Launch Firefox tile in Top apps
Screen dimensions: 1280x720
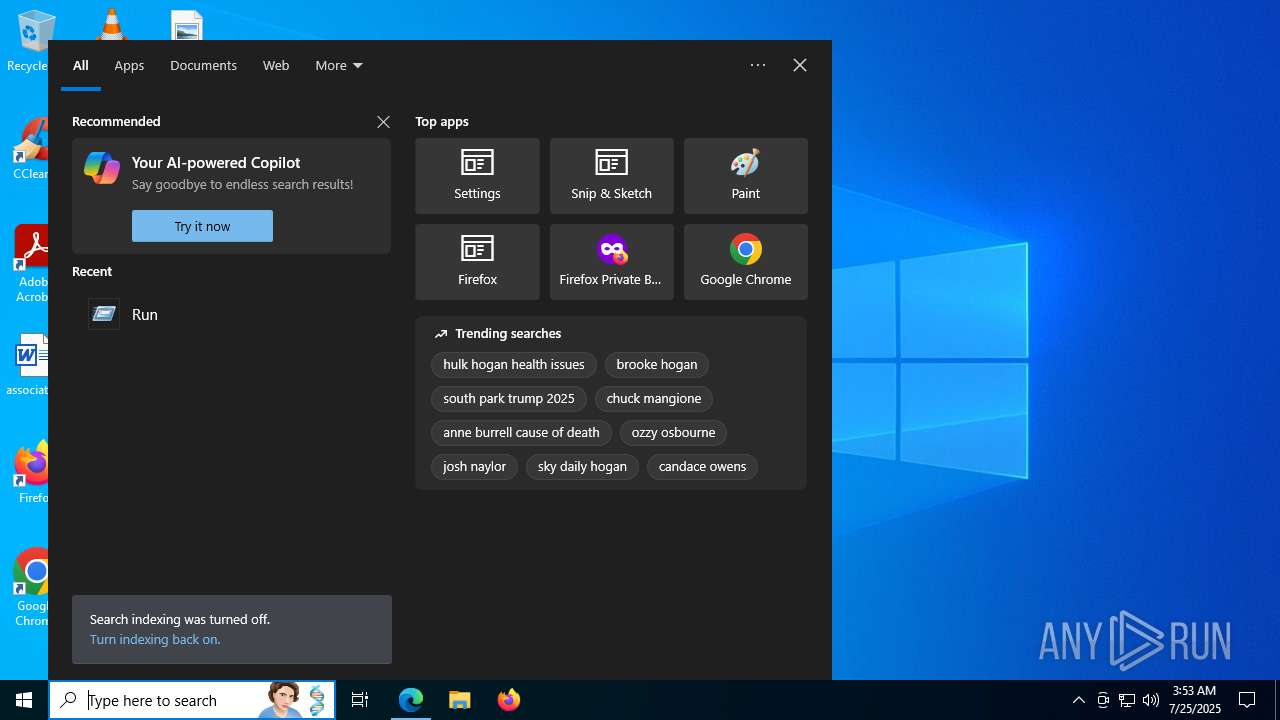(x=477, y=262)
